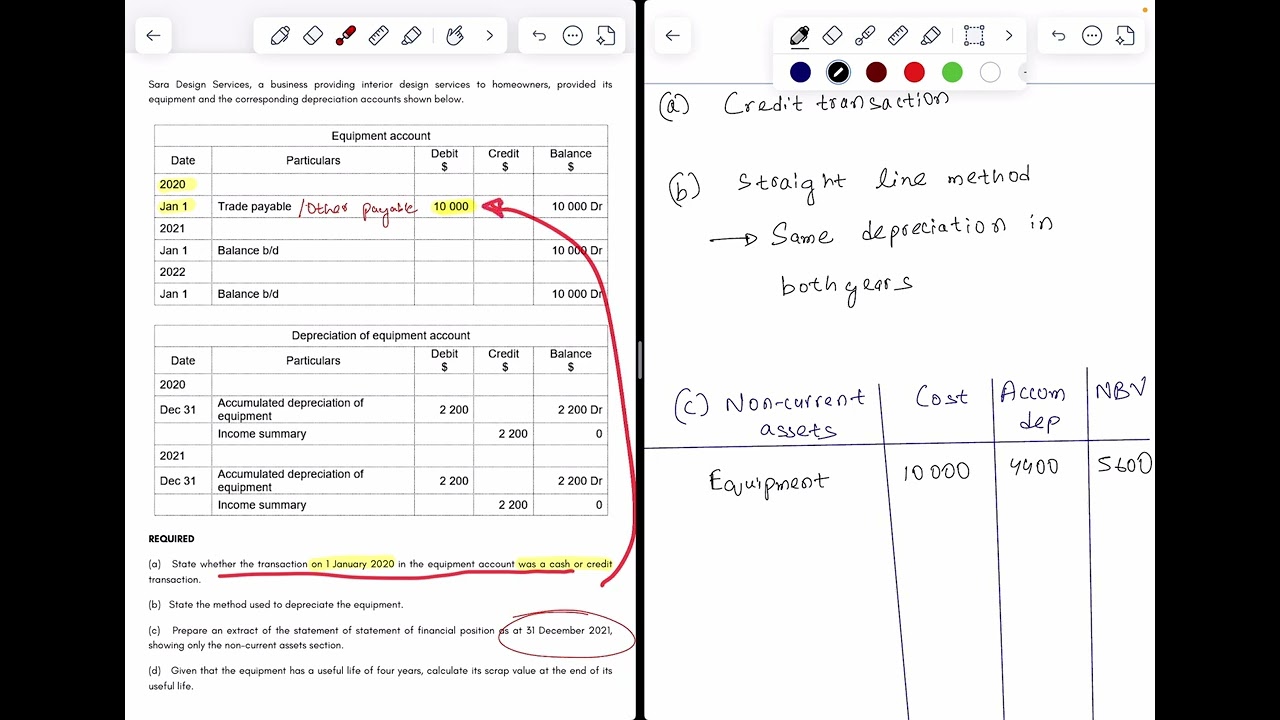The image size is (1280, 720).
Task: Select the highlighter tool in right pane
Action: tap(931, 35)
